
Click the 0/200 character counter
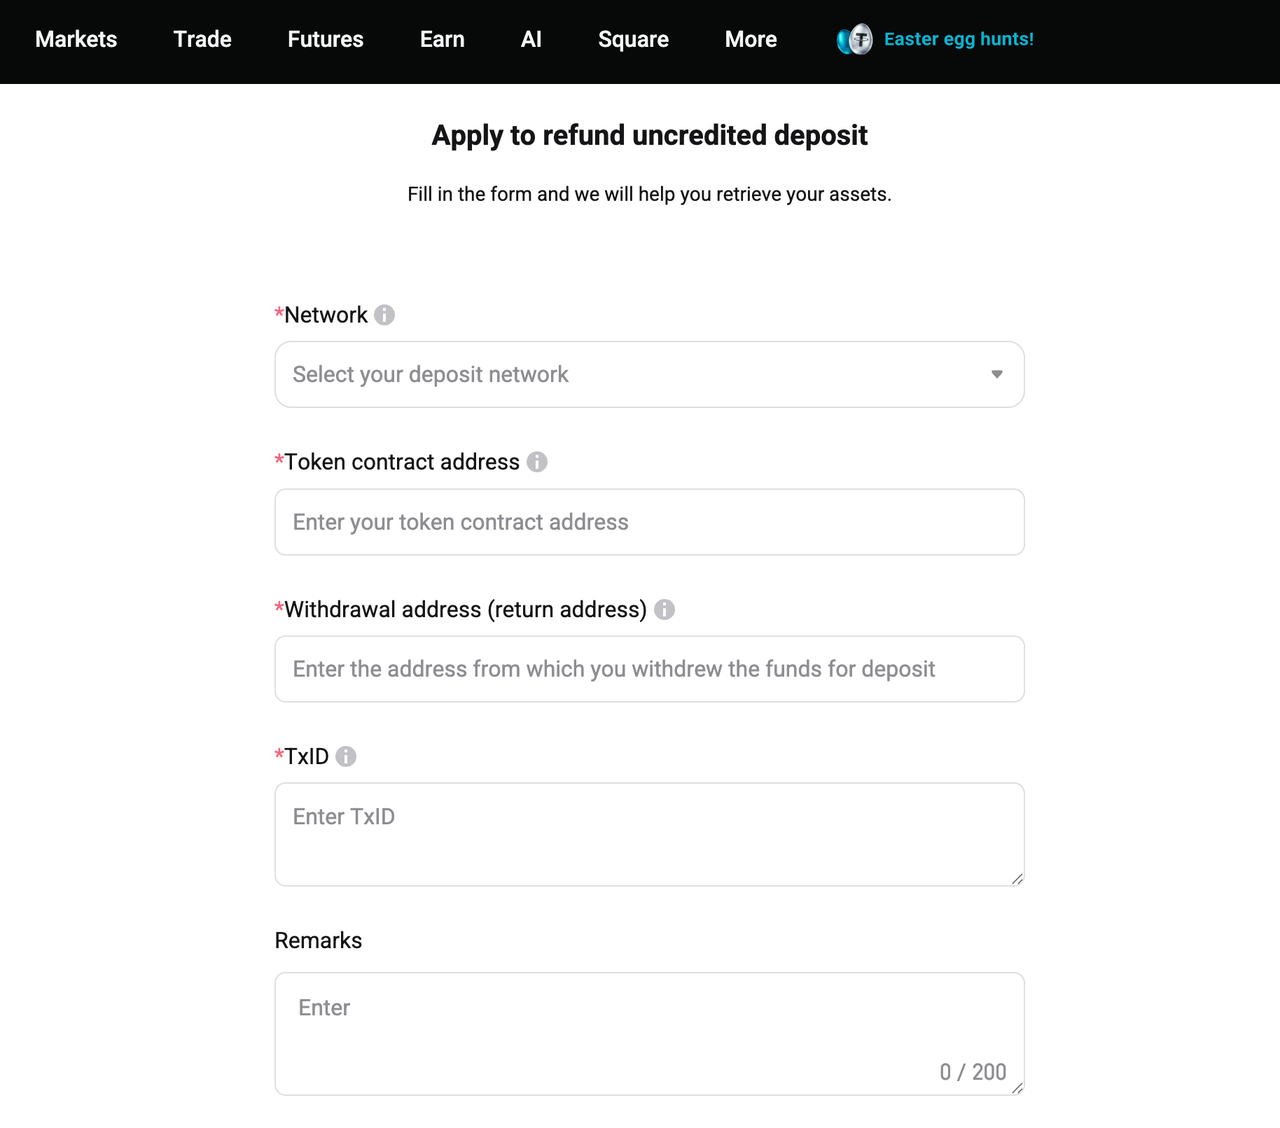click(x=973, y=1071)
